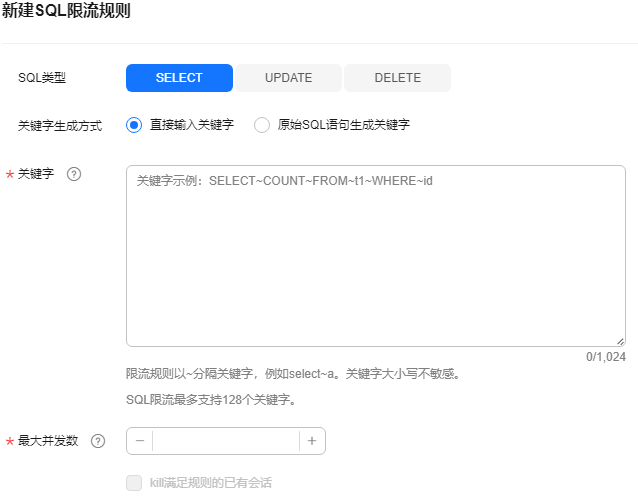The image size is (638, 501).
Task: Click the kill满足规则的已有会话 label text
Action: (x=211, y=483)
